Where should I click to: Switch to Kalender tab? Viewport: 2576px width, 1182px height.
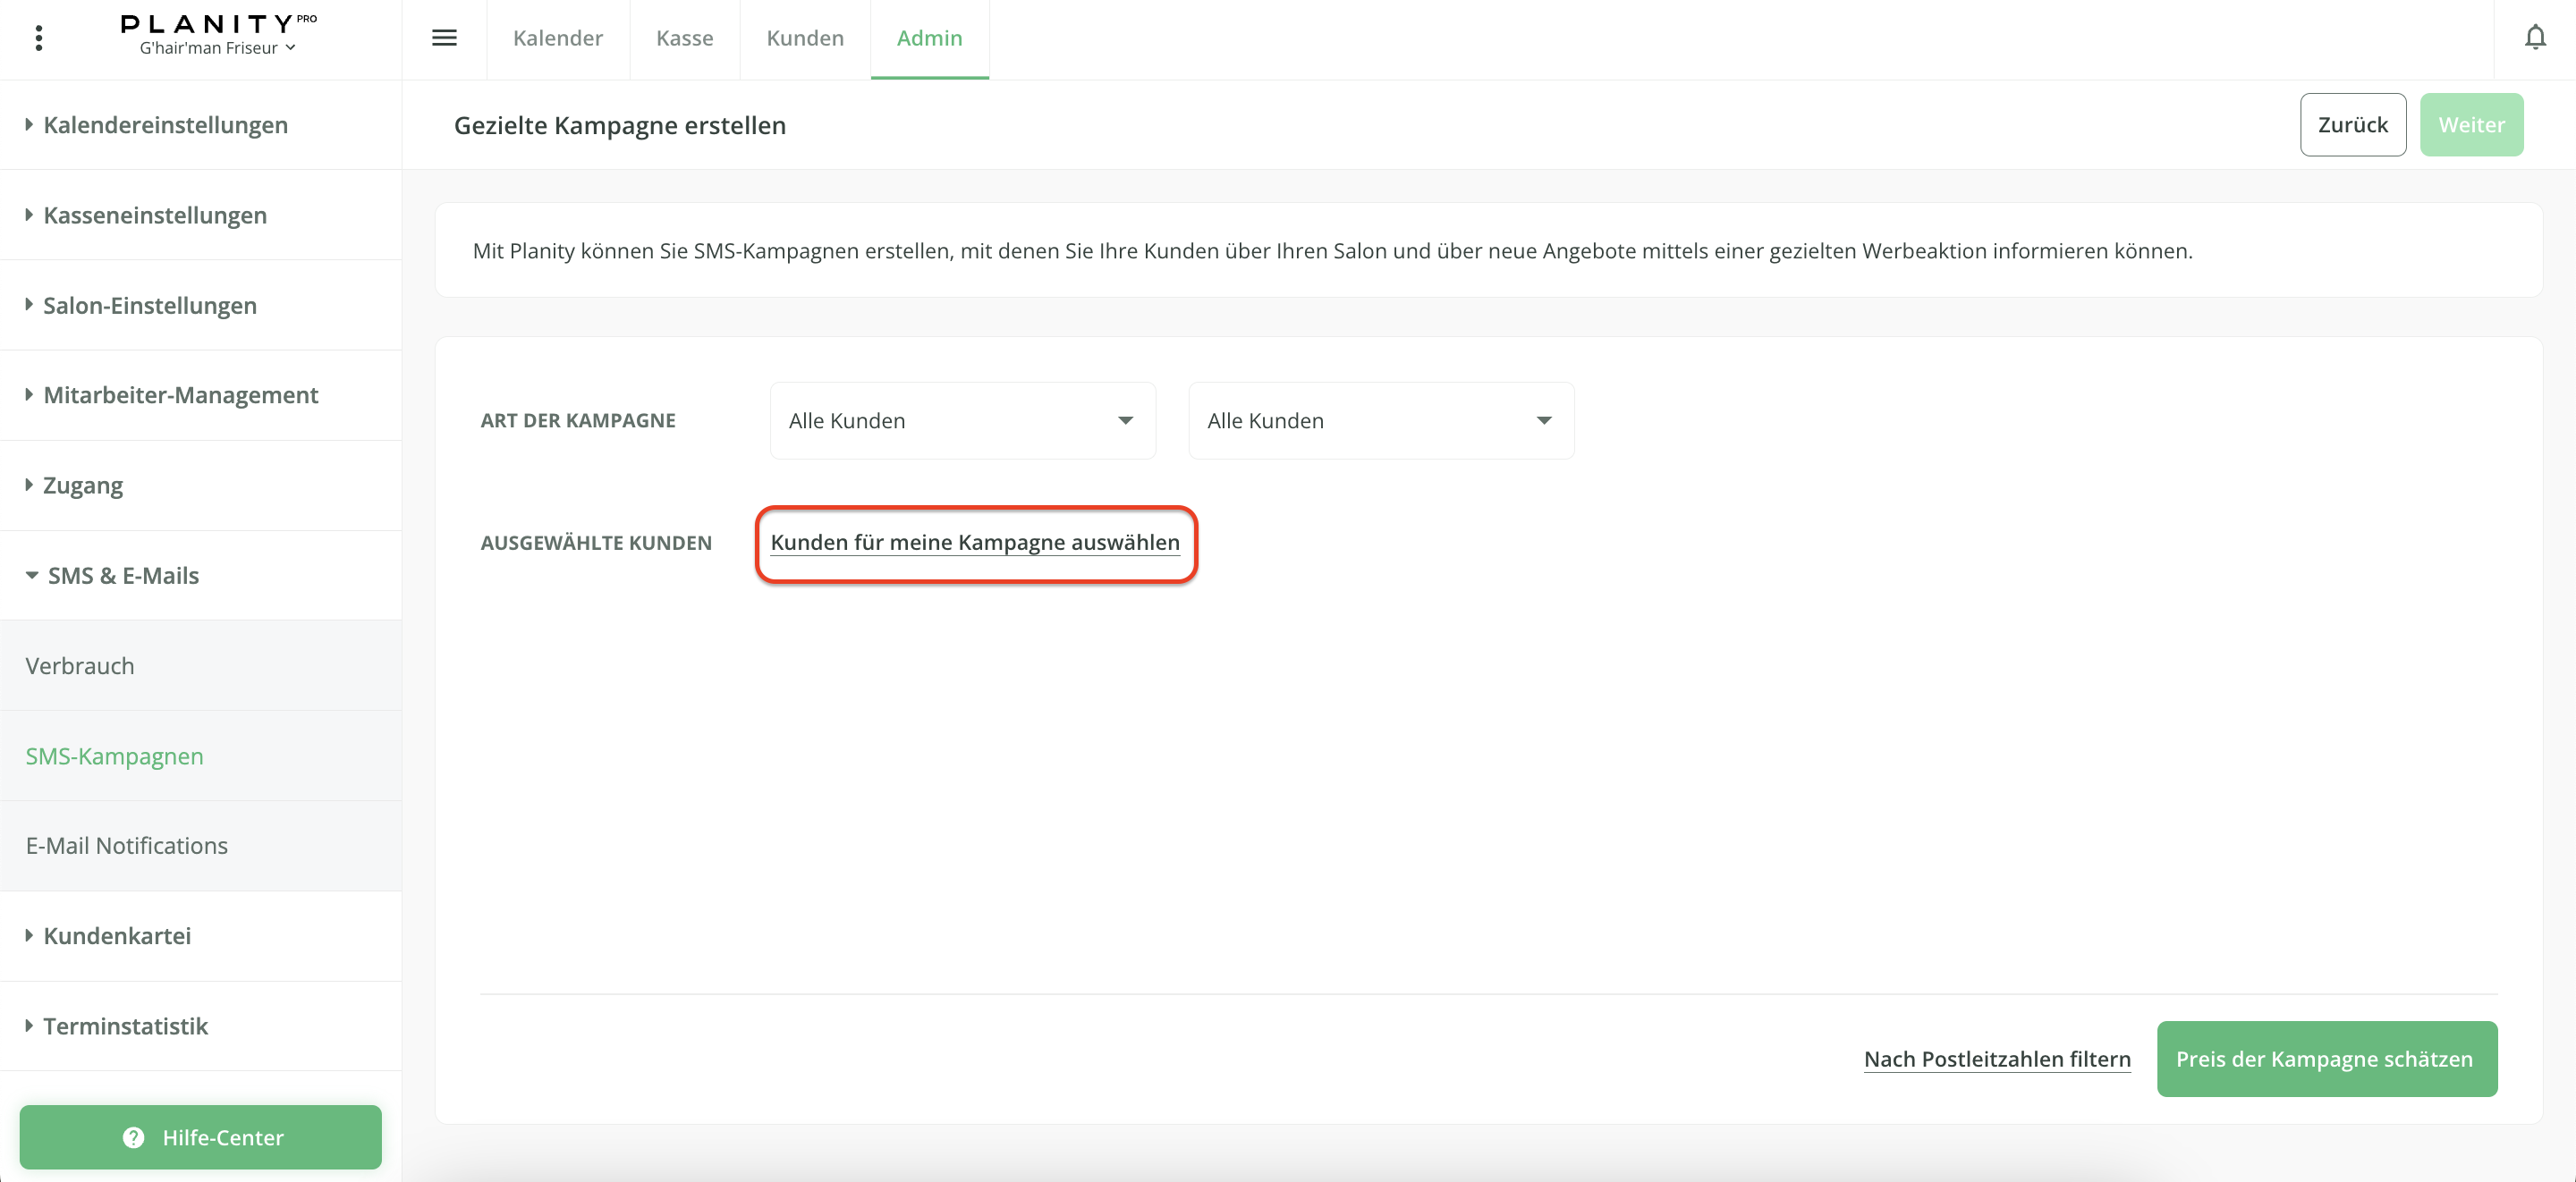pyautogui.click(x=558, y=38)
